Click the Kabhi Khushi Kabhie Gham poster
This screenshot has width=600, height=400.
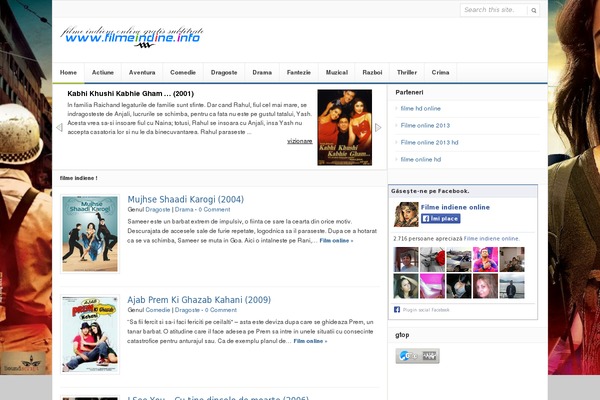pos(344,127)
